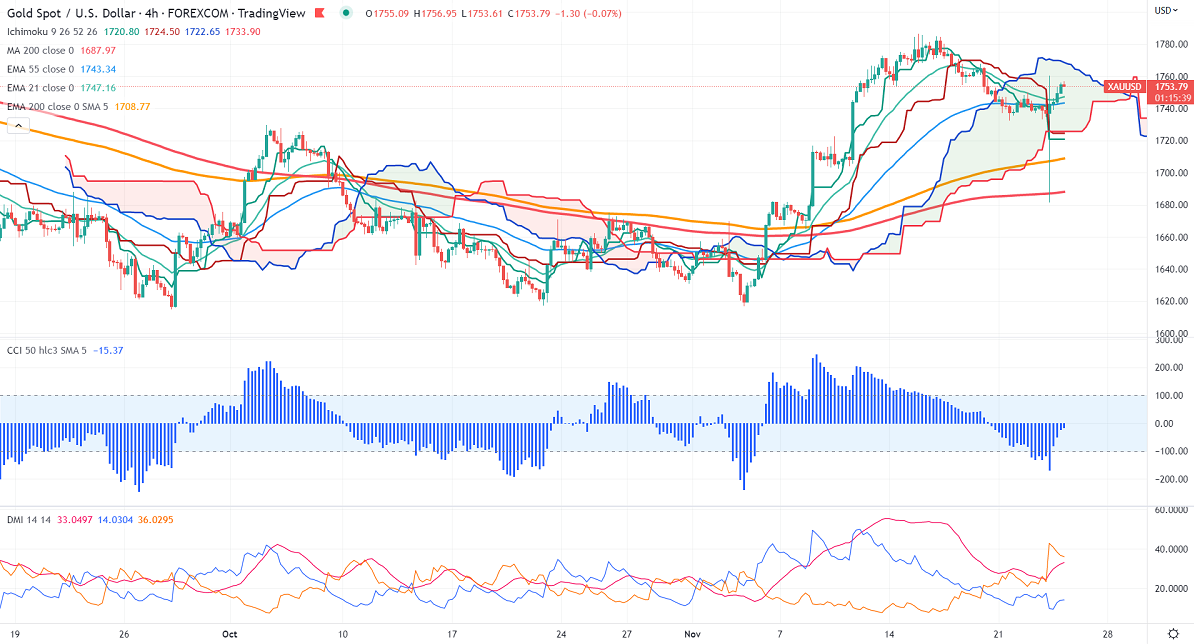The image size is (1194, 644).
Task: Click the 1620.00 price axis label
Action: point(1171,301)
